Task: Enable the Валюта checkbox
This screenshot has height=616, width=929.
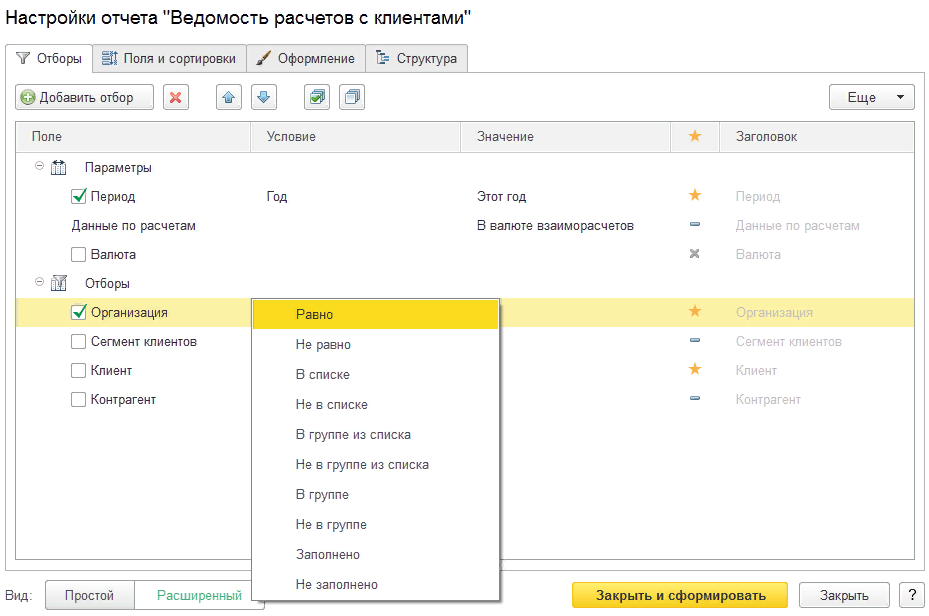Action: pos(80,255)
